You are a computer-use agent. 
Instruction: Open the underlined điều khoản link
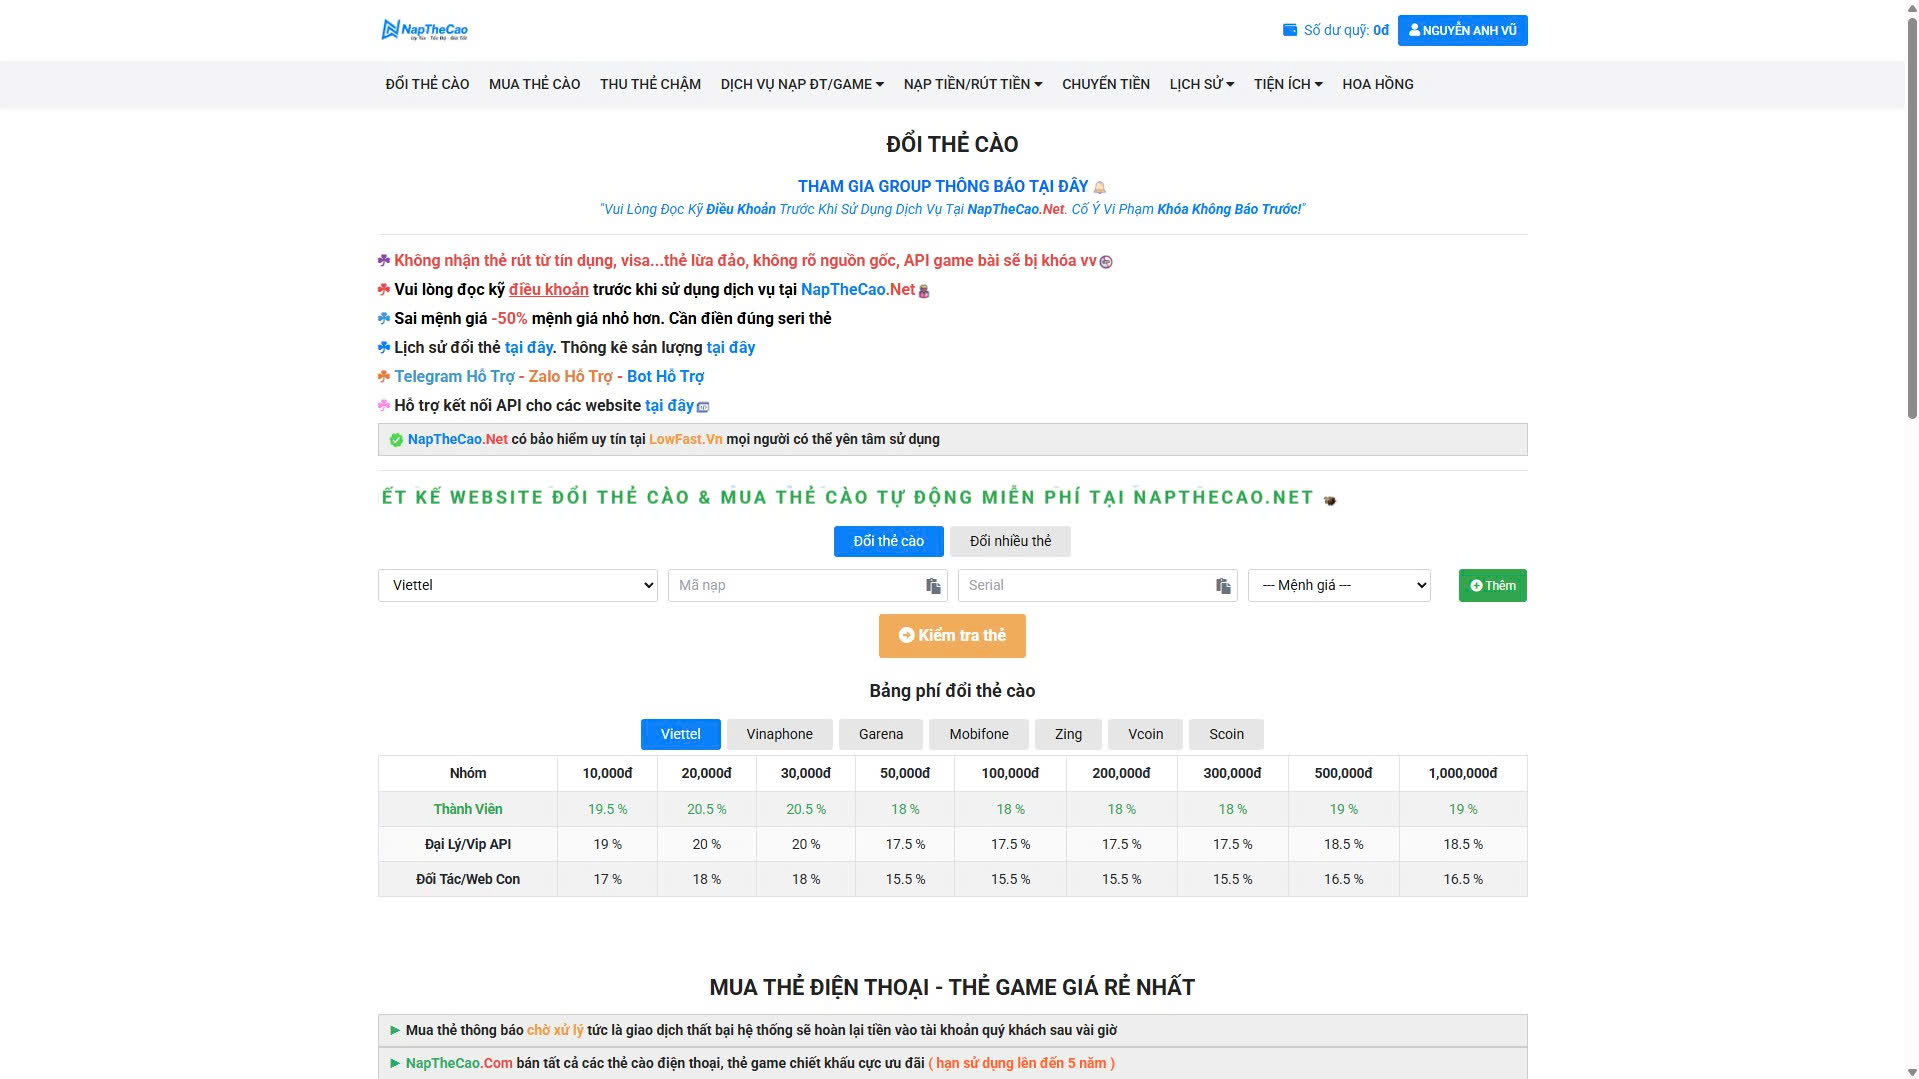click(548, 290)
